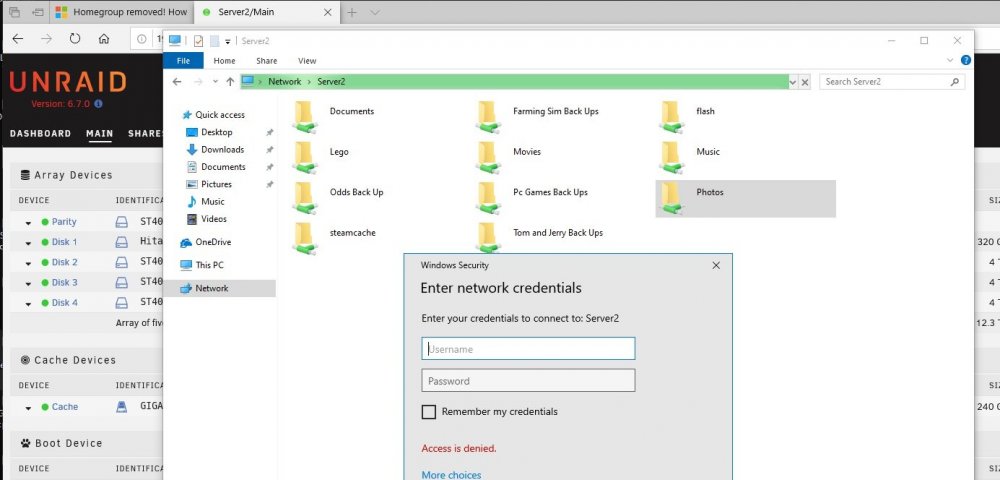Click the quick access properties checkmark icon
Screen dimensions: 1000x480
click(198, 41)
